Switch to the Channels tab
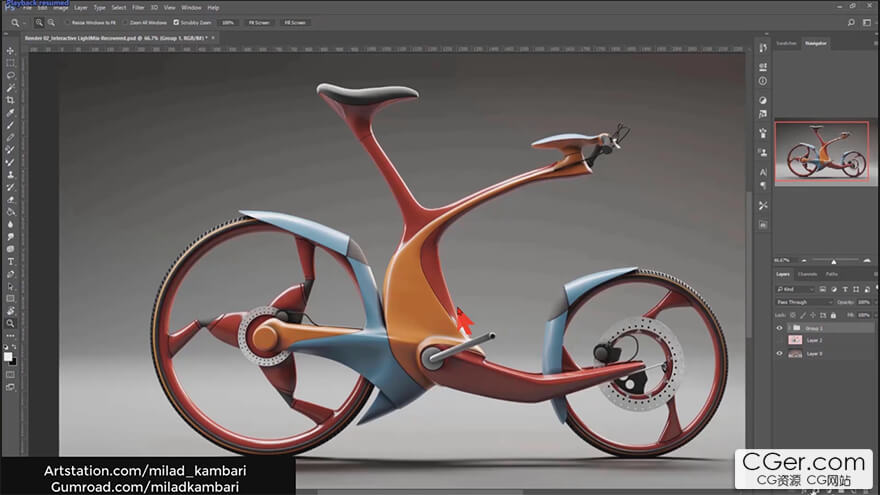880x495 pixels. click(x=807, y=273)
